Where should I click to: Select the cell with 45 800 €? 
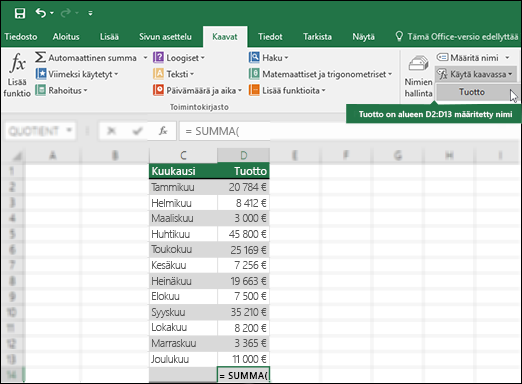[243, 234]
